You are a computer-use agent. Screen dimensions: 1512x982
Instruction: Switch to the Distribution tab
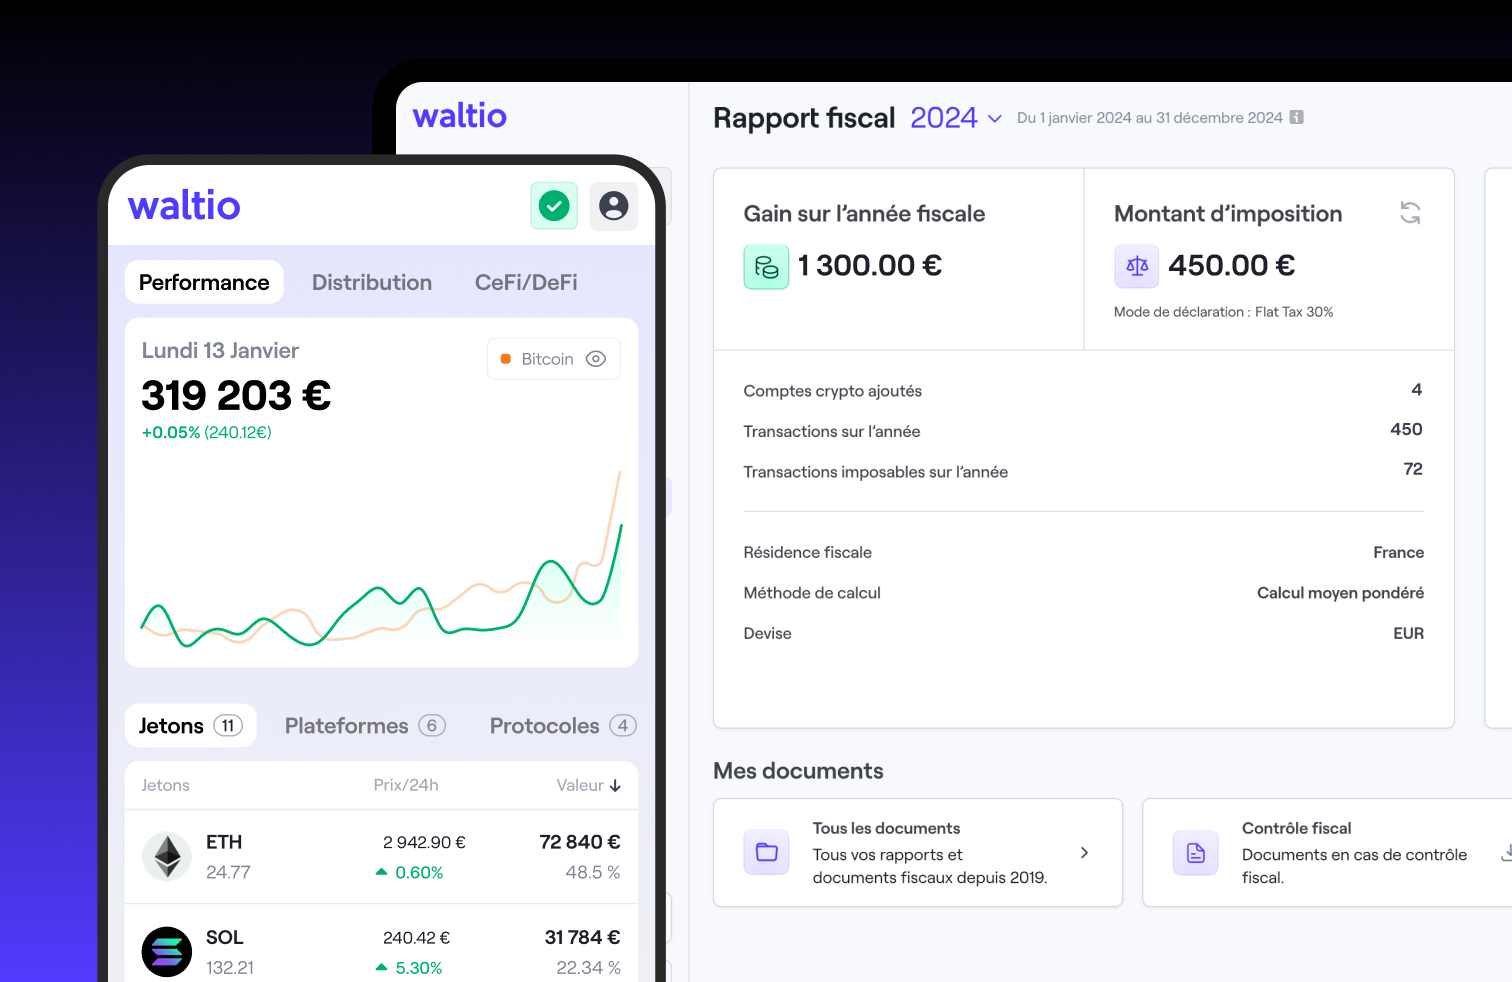tap(371, 282)
